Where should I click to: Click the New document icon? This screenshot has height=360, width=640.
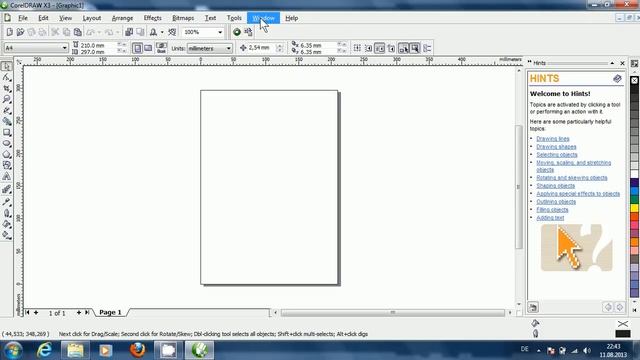pyautogui.click(x=9, y=32)
